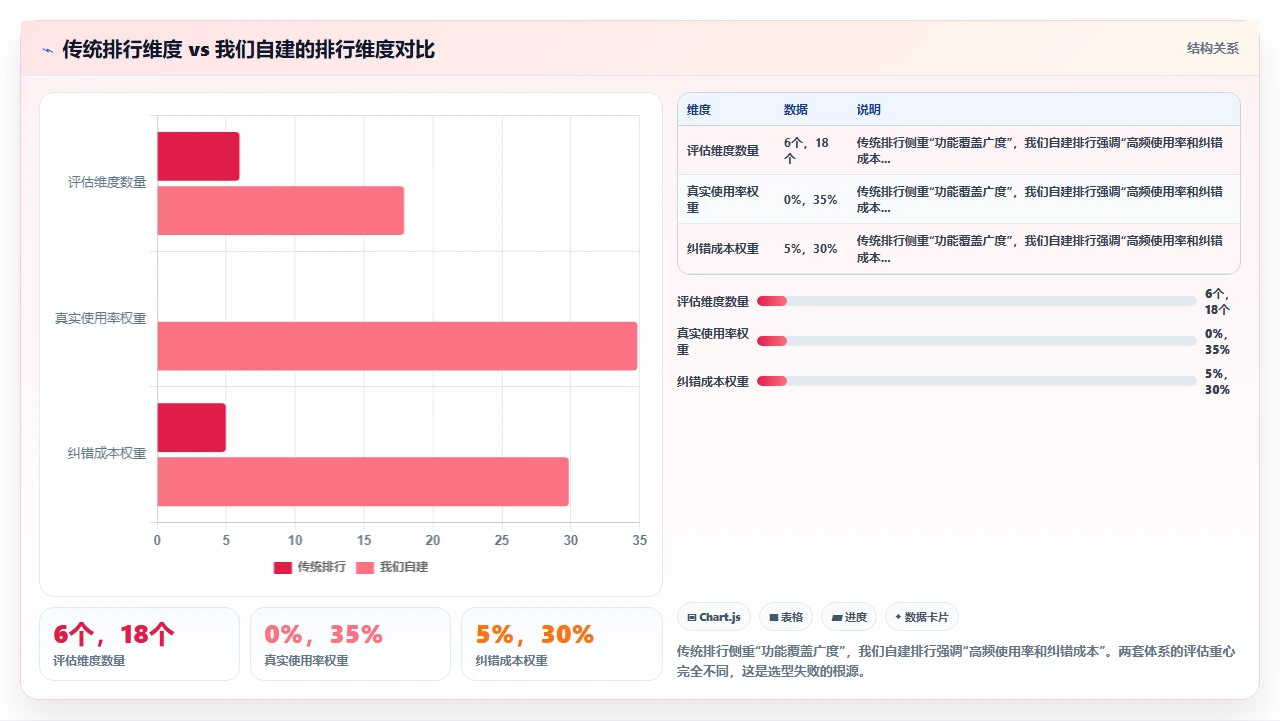
Task: Click the 数据卡片 tag
Action: click(922, 617)
